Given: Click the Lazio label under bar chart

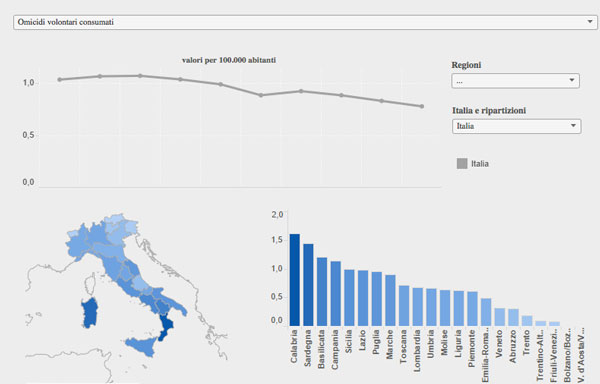Looking at the screenshot, I should (362, 340).
